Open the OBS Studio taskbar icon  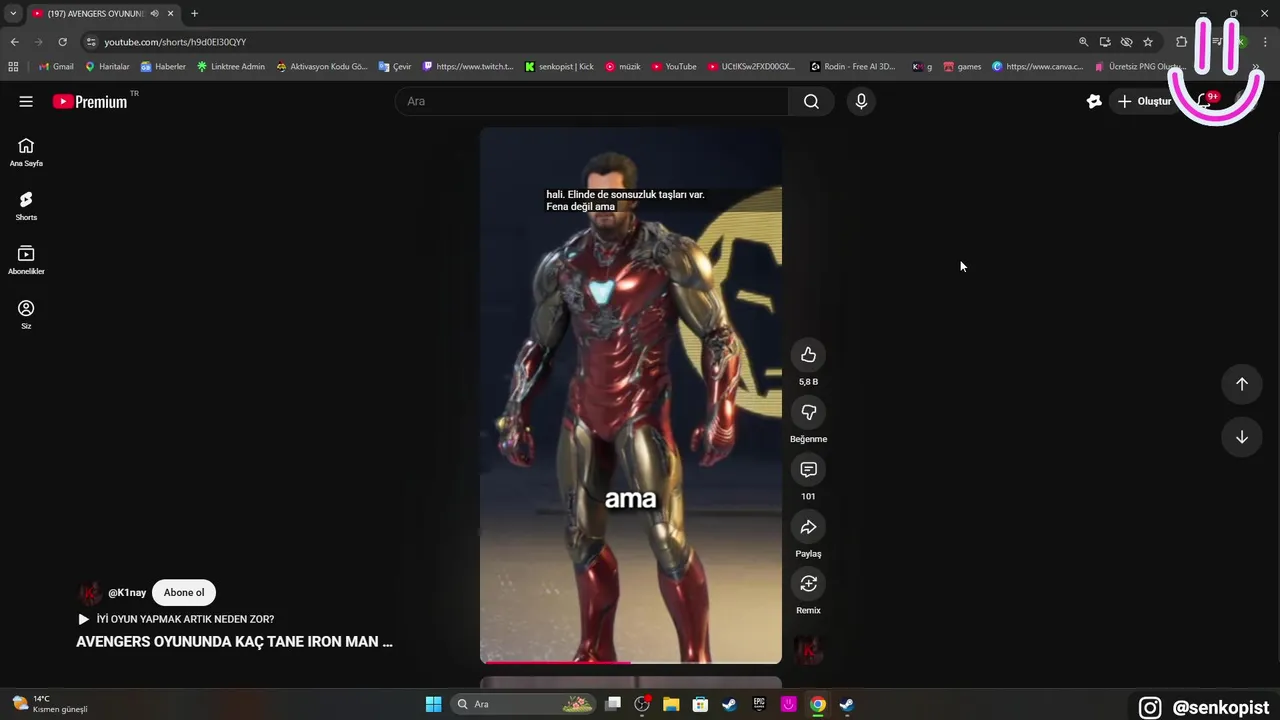642,704
